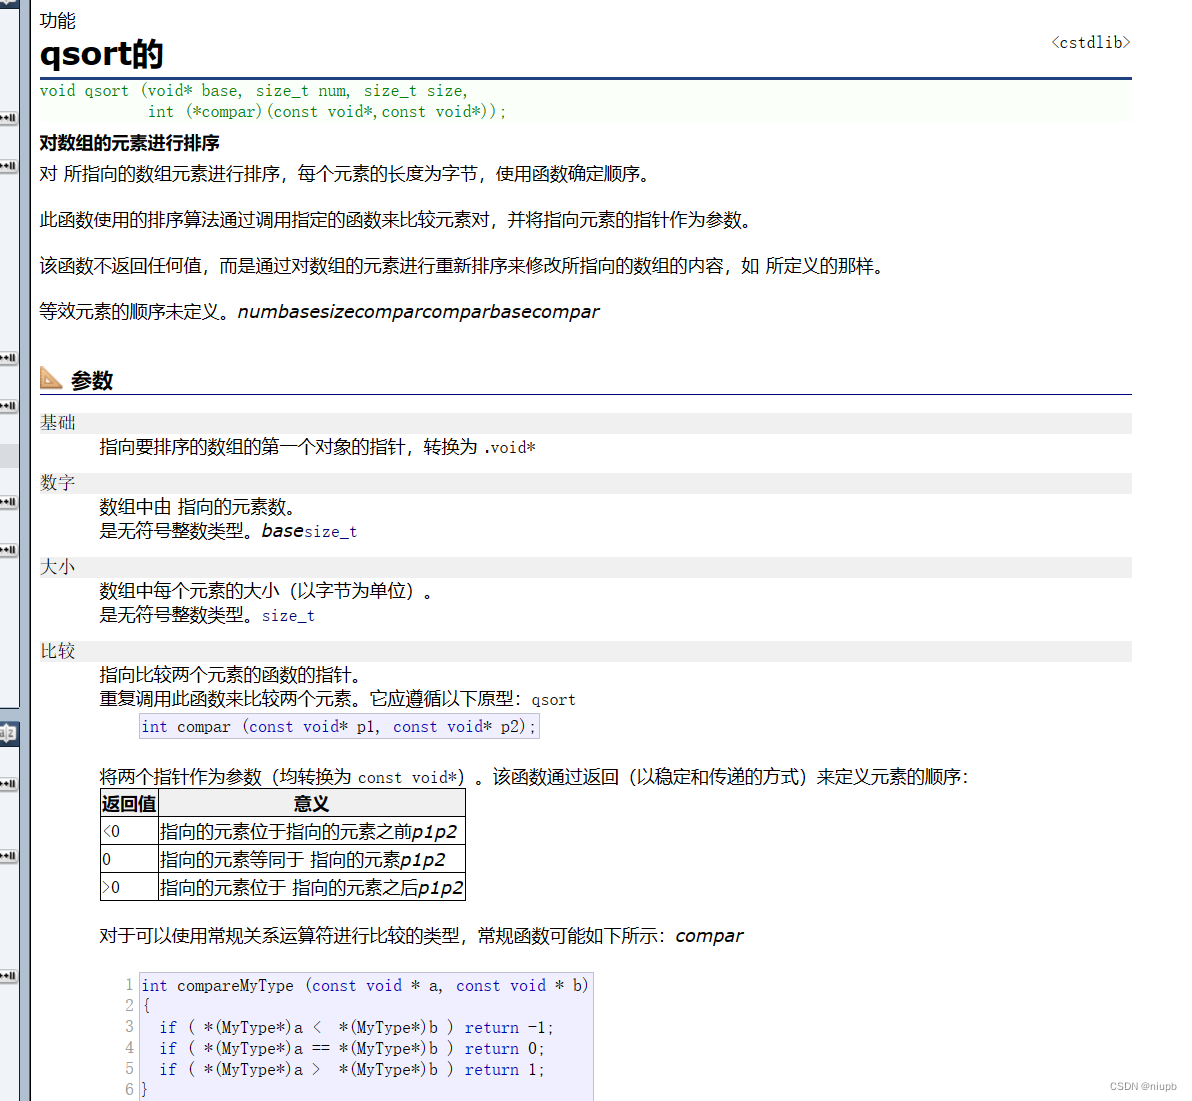The width and height of the screenshot is (1192, 1101).
Task: Click the highlighted compar prototype code box
Action: [x=339, y=726]
